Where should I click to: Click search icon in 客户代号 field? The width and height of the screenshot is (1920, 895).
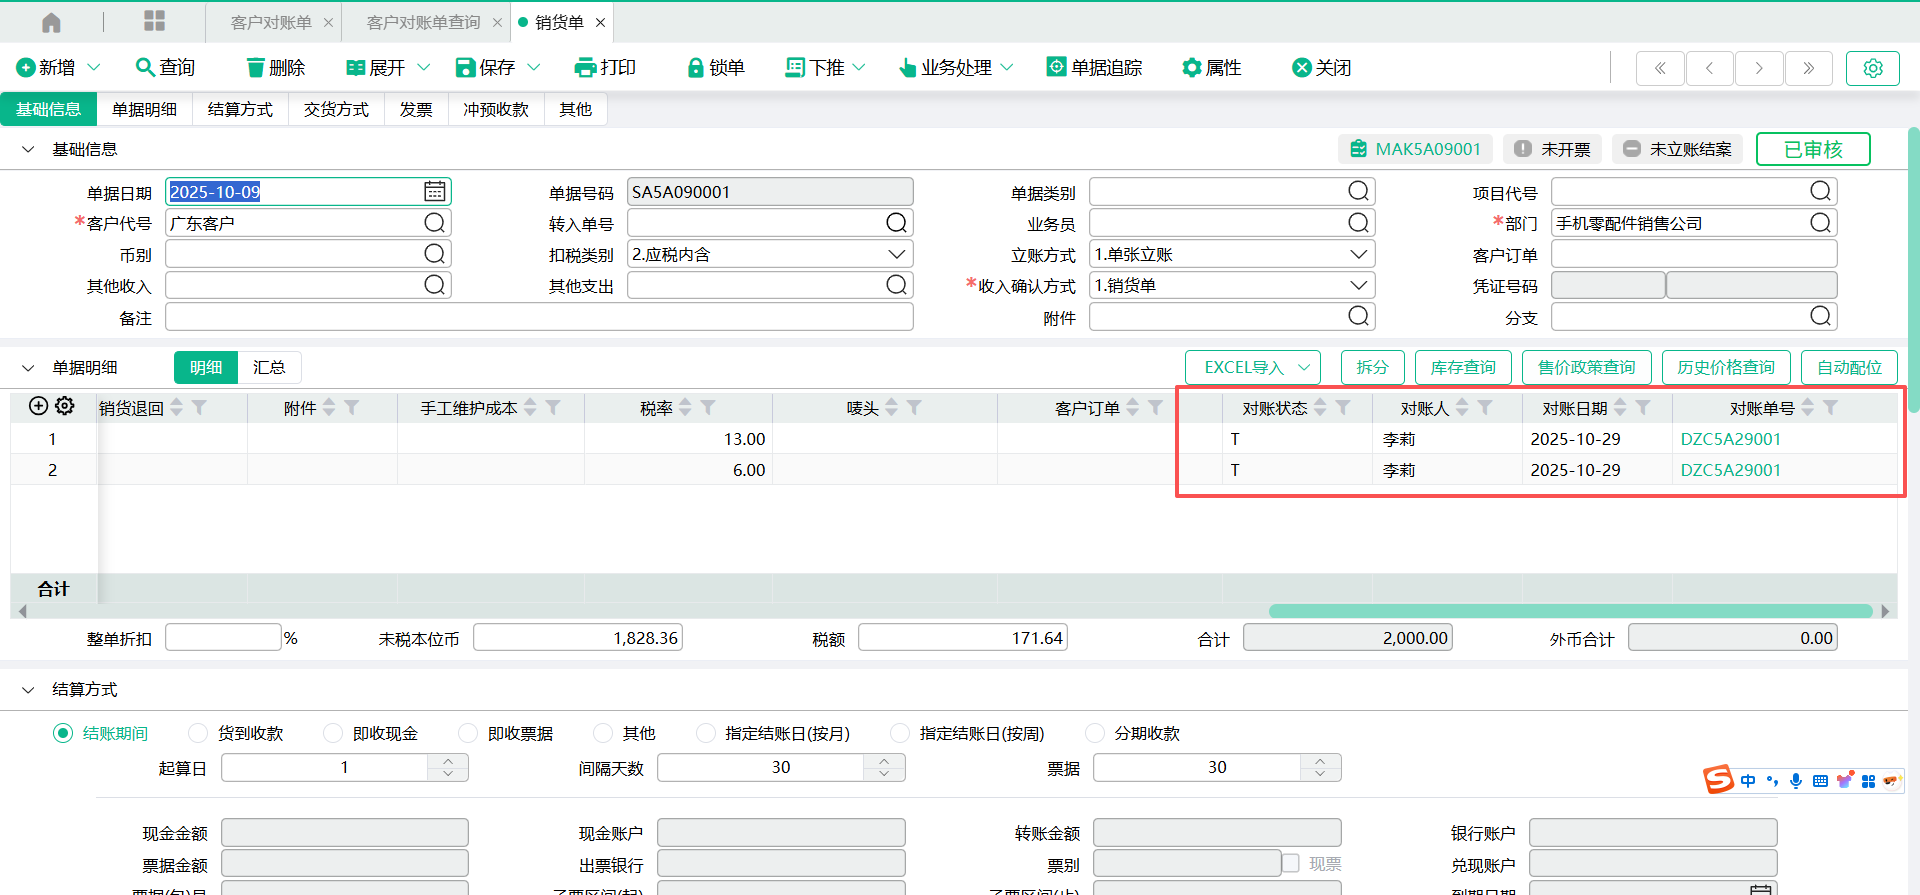[x=434, y=223]
